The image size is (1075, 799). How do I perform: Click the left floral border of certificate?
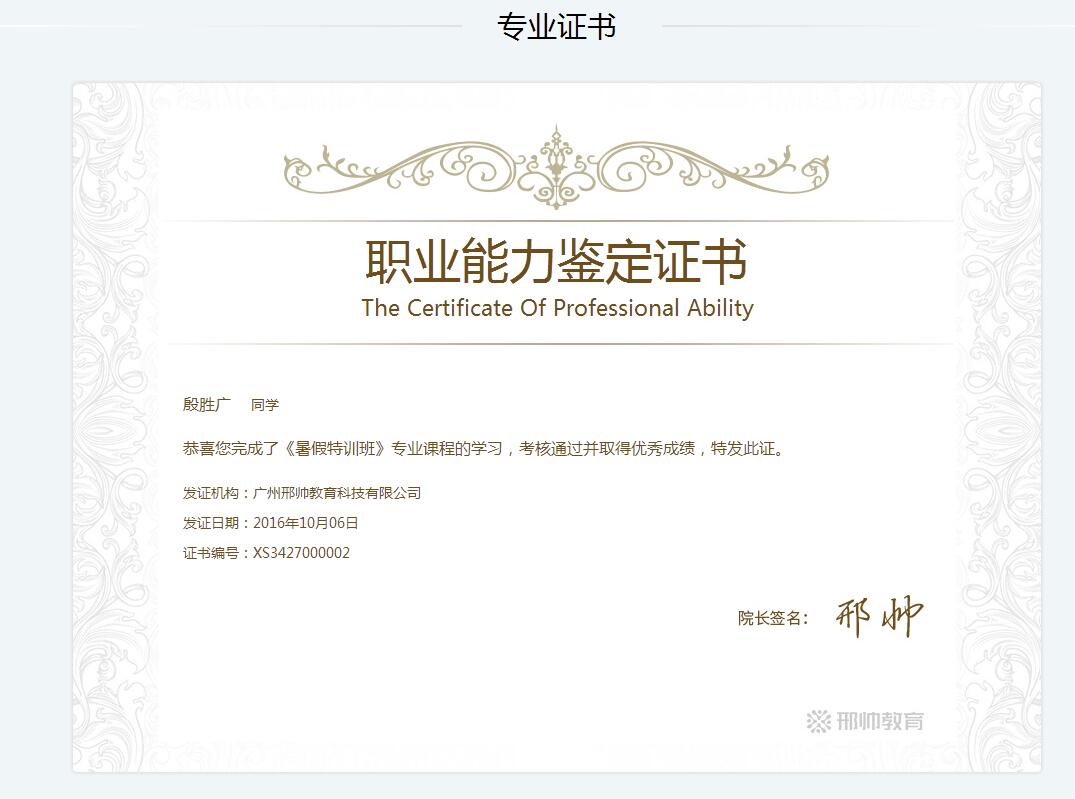[x=113, y=427]
